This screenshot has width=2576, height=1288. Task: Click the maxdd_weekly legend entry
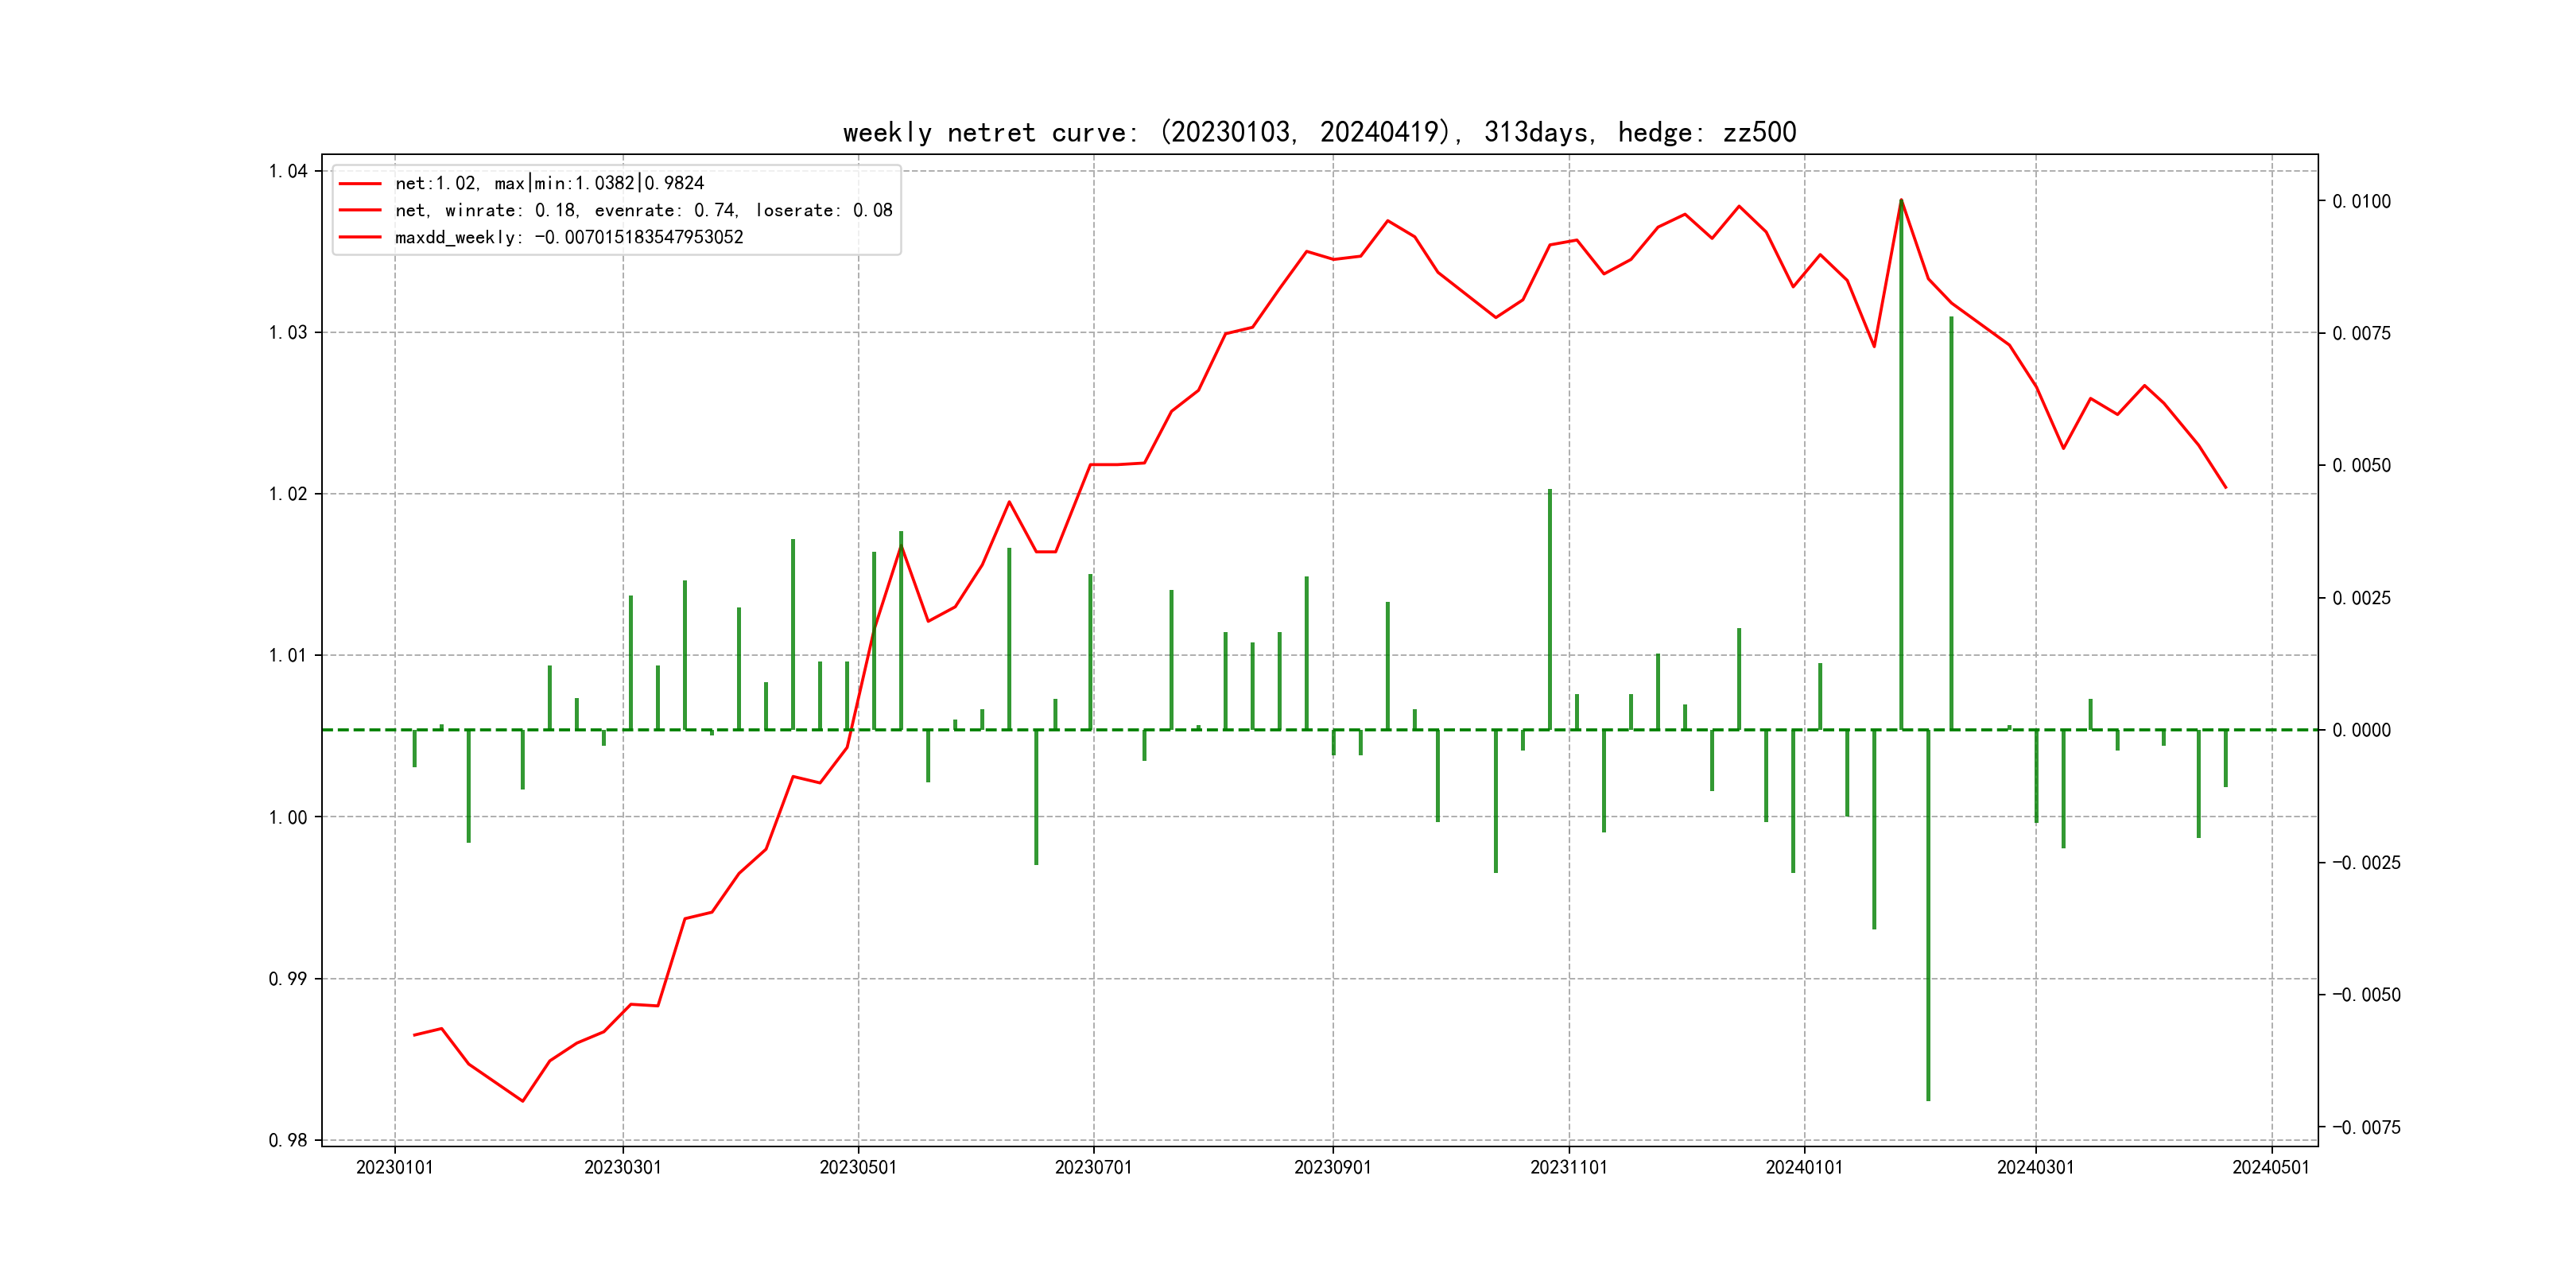point(568,237)
